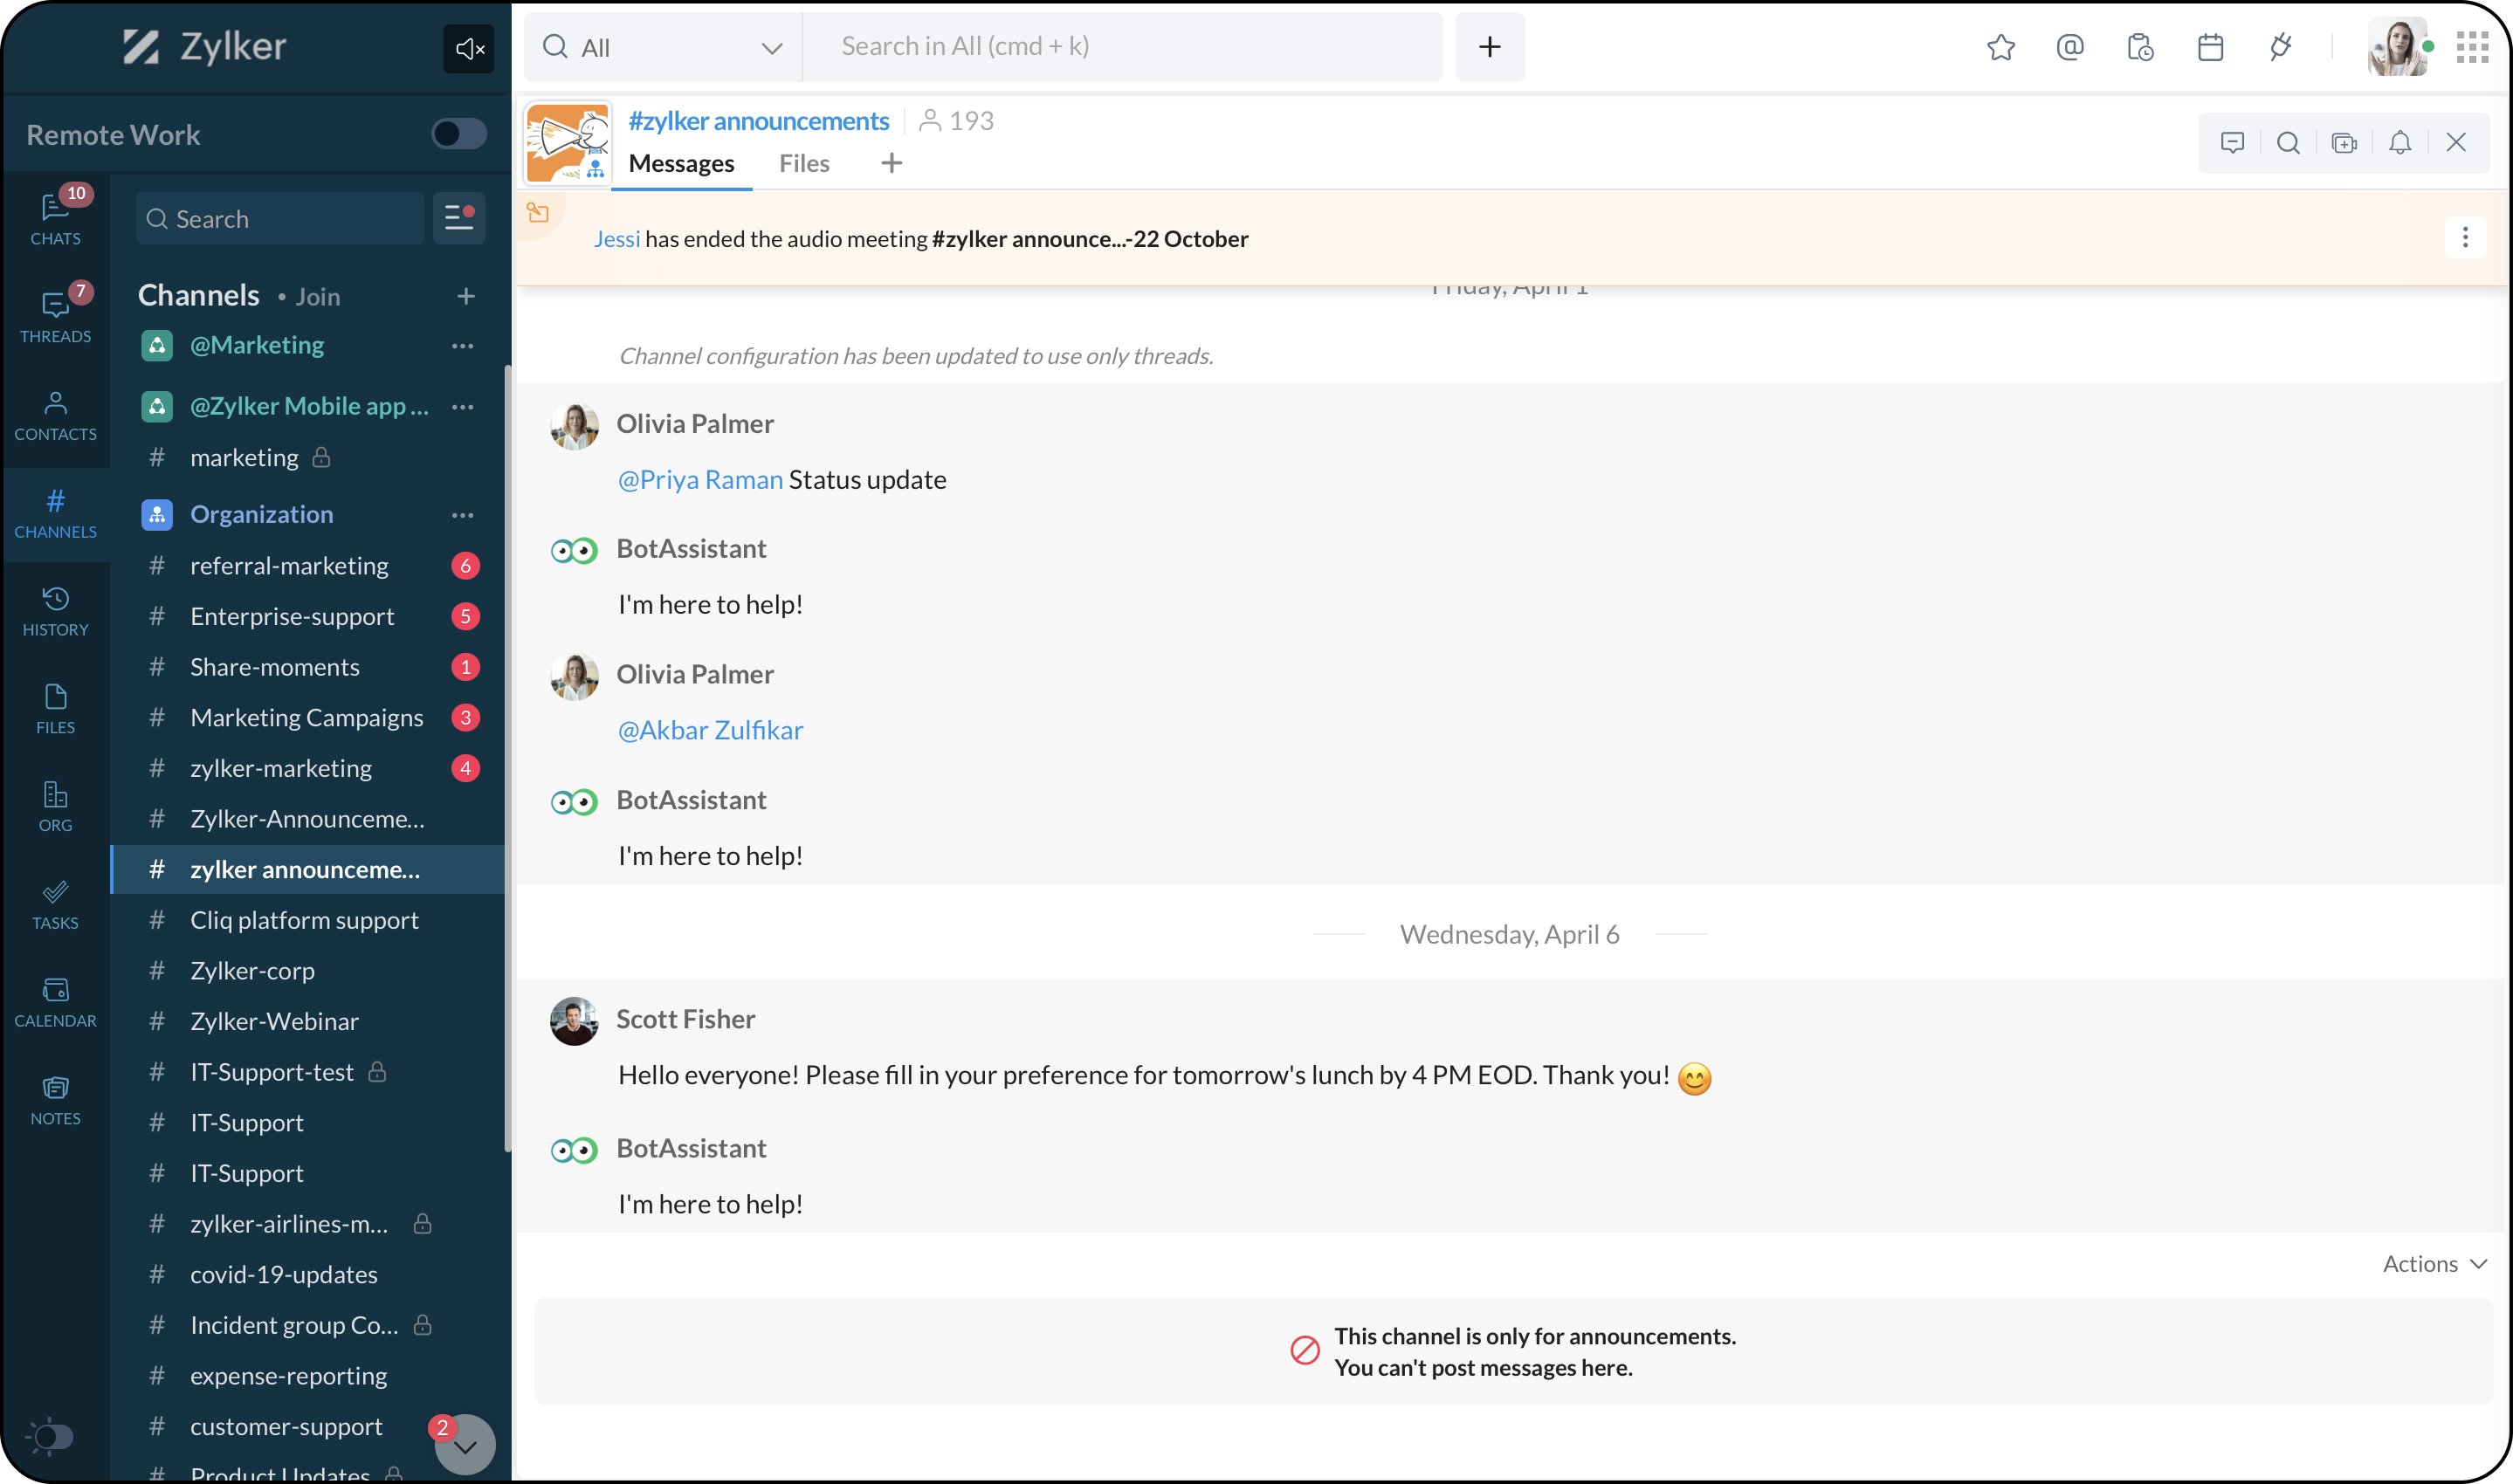Click the Search in All input field
This screenshot has width=2513, height=1484.
tap(1120, 47)
